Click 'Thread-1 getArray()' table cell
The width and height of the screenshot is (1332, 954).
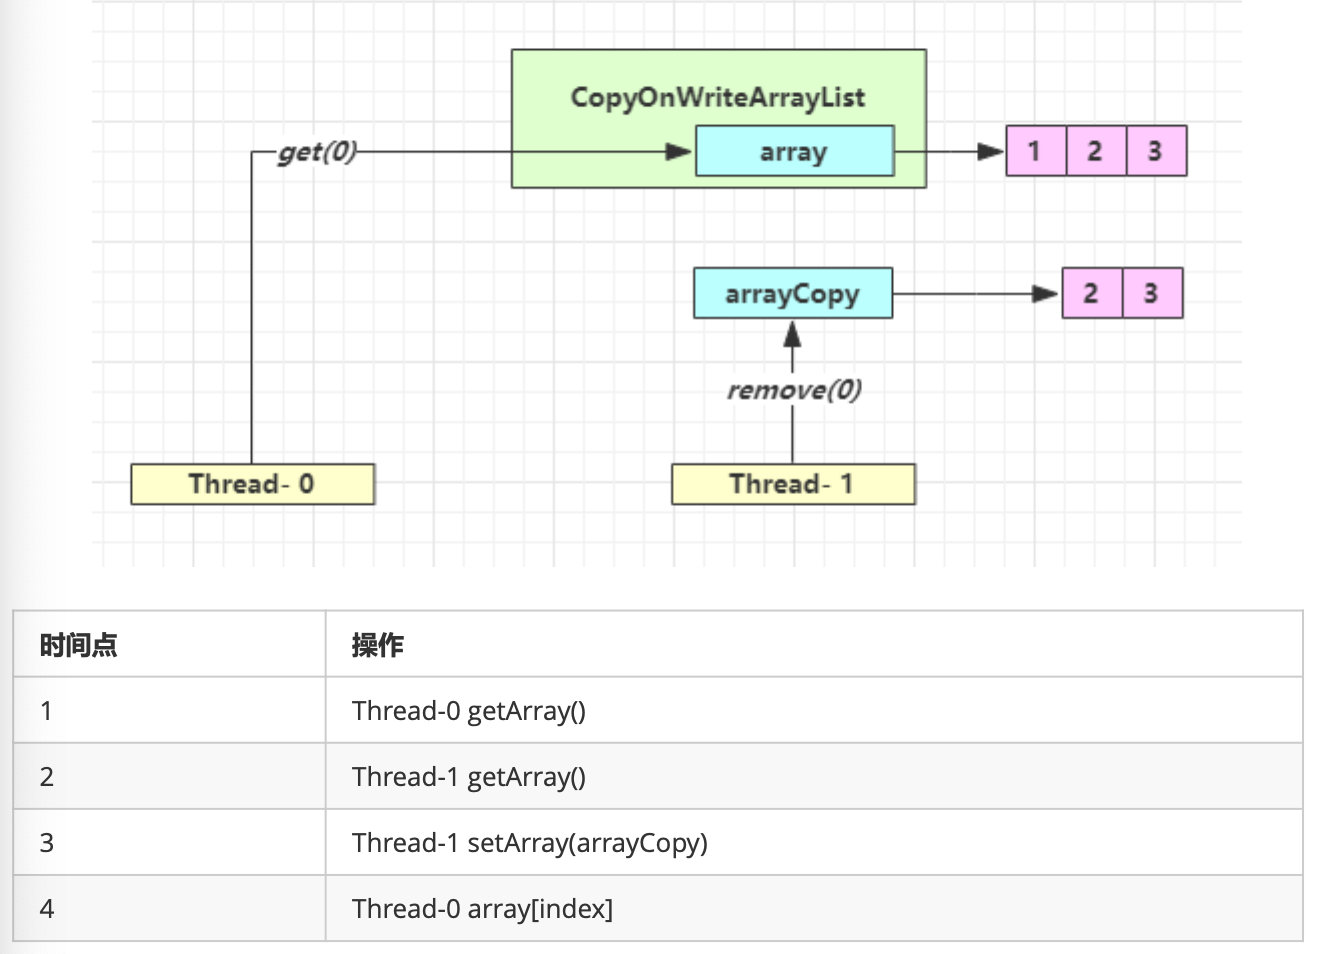click(814, 777)
